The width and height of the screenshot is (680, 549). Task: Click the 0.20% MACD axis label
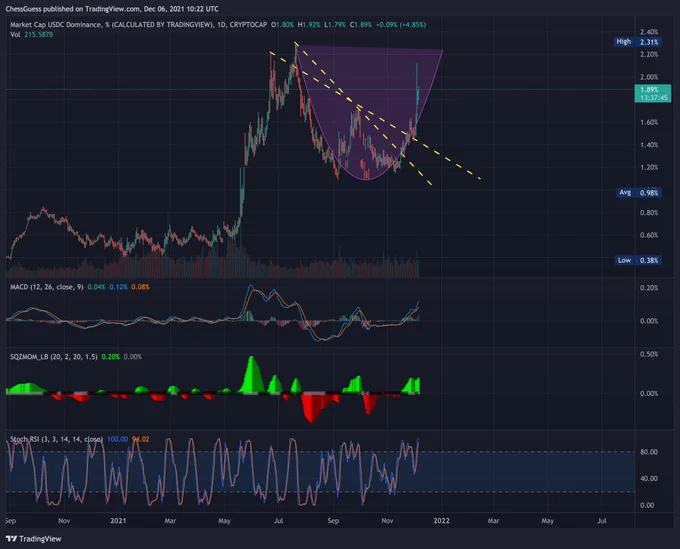(x=649, y=288)
